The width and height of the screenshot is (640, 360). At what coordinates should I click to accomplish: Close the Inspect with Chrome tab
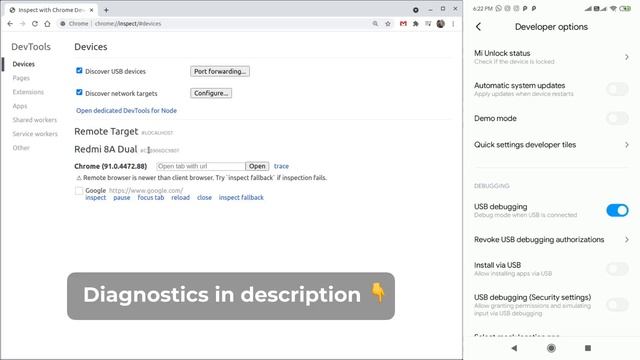[x=91, y=10]
